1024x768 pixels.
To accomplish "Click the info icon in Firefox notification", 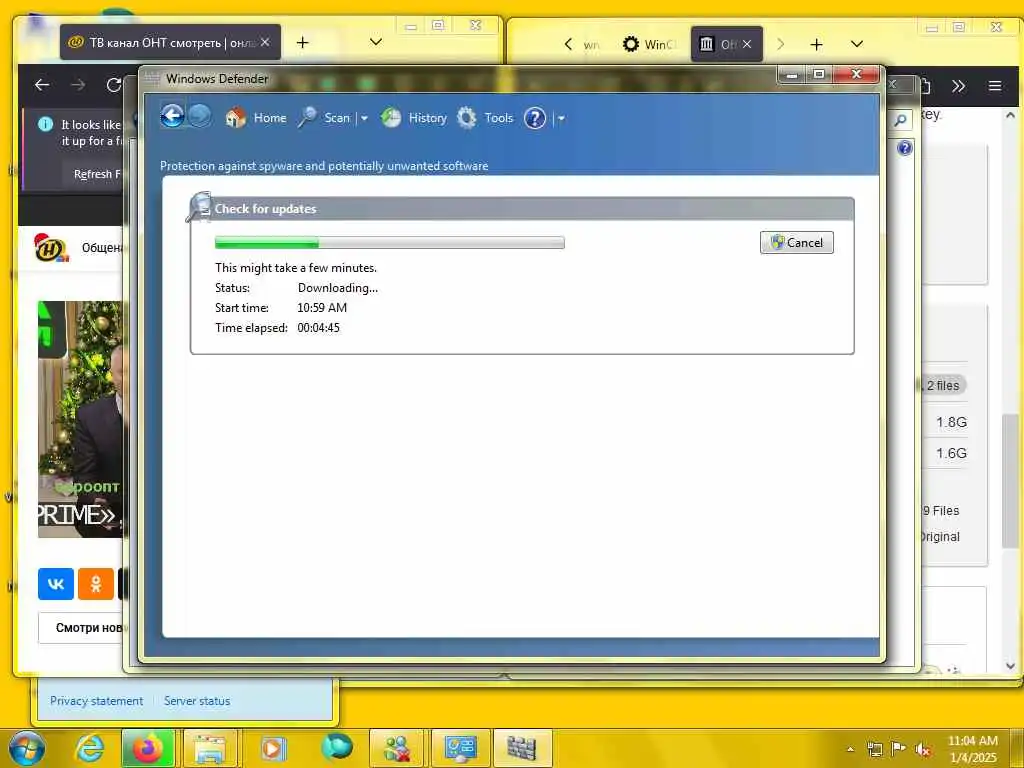I will tap(45, 124).
